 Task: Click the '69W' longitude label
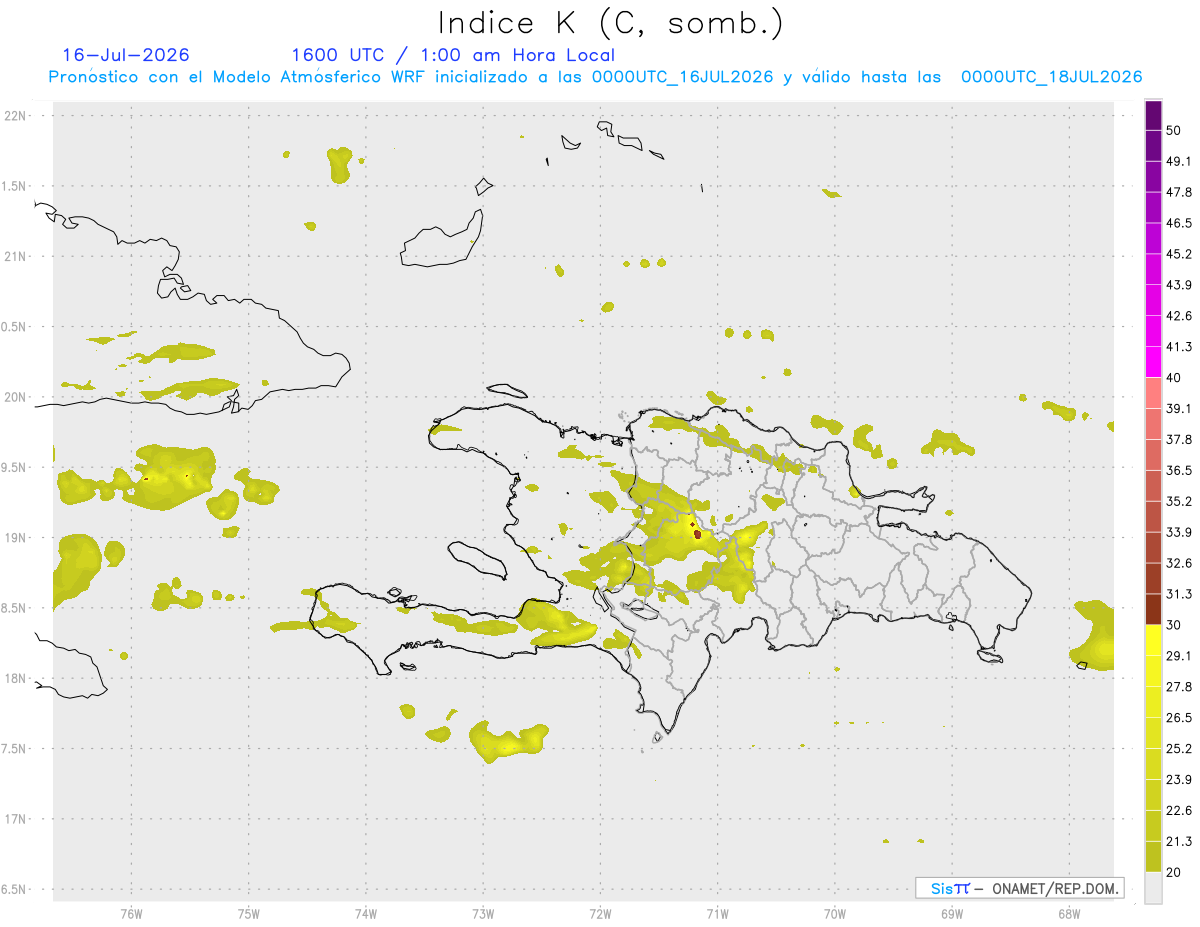point(952,913)
